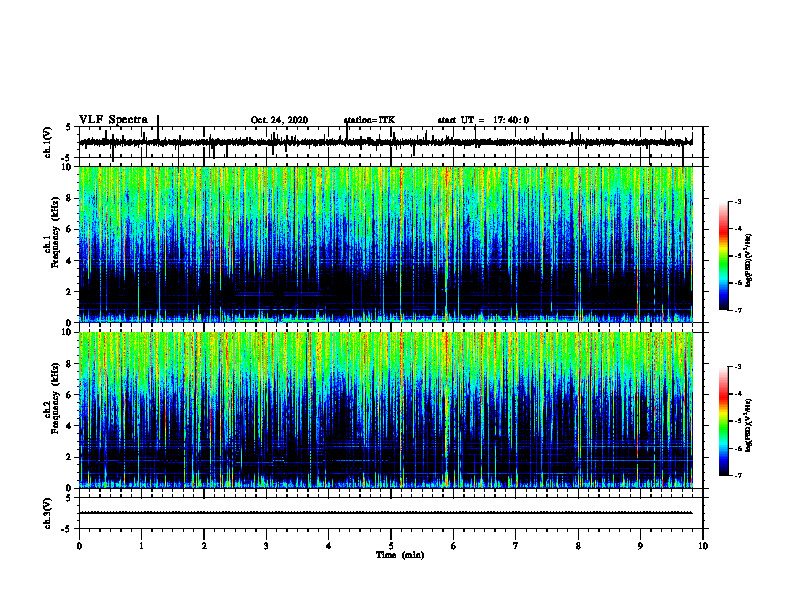Click the "-6" label on ch.1 color bar

737,283
